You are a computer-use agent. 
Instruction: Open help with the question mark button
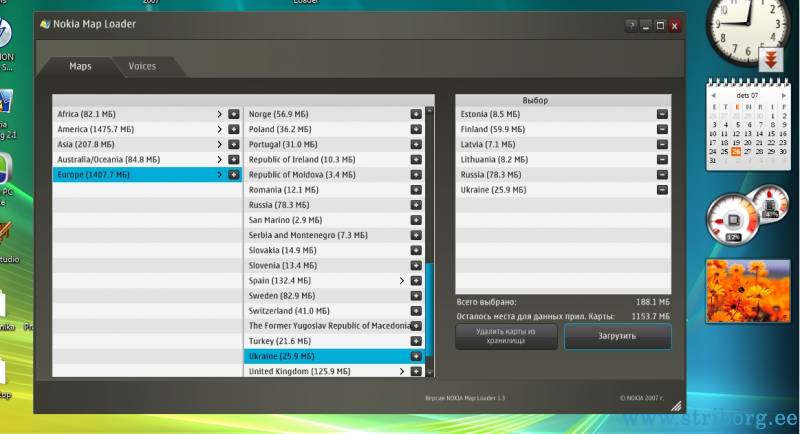tap(631, 25)
